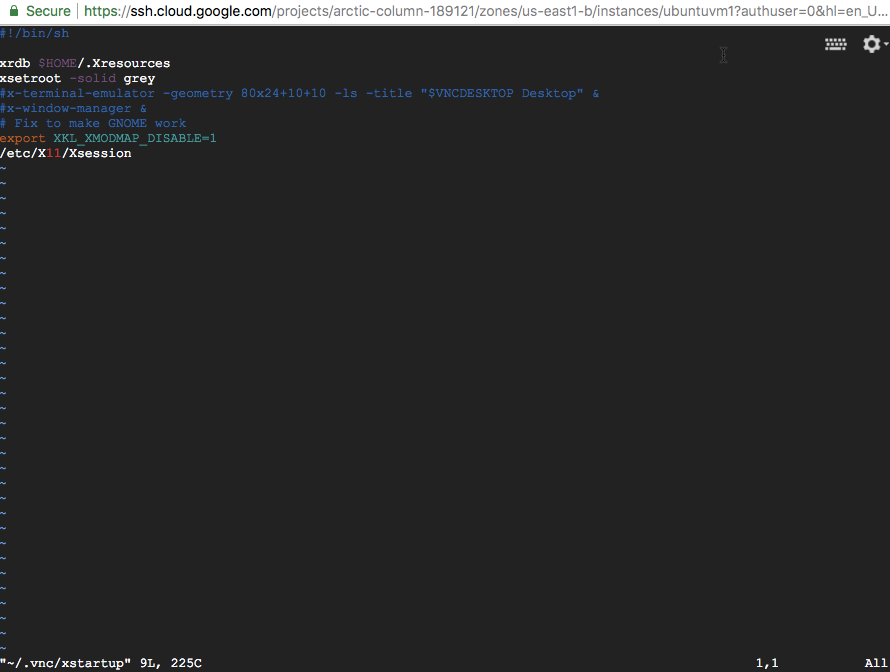This screenshot has width=890, height=672.
Task: Click the "9L, 225C" file info
Action: tap(171, 663)
